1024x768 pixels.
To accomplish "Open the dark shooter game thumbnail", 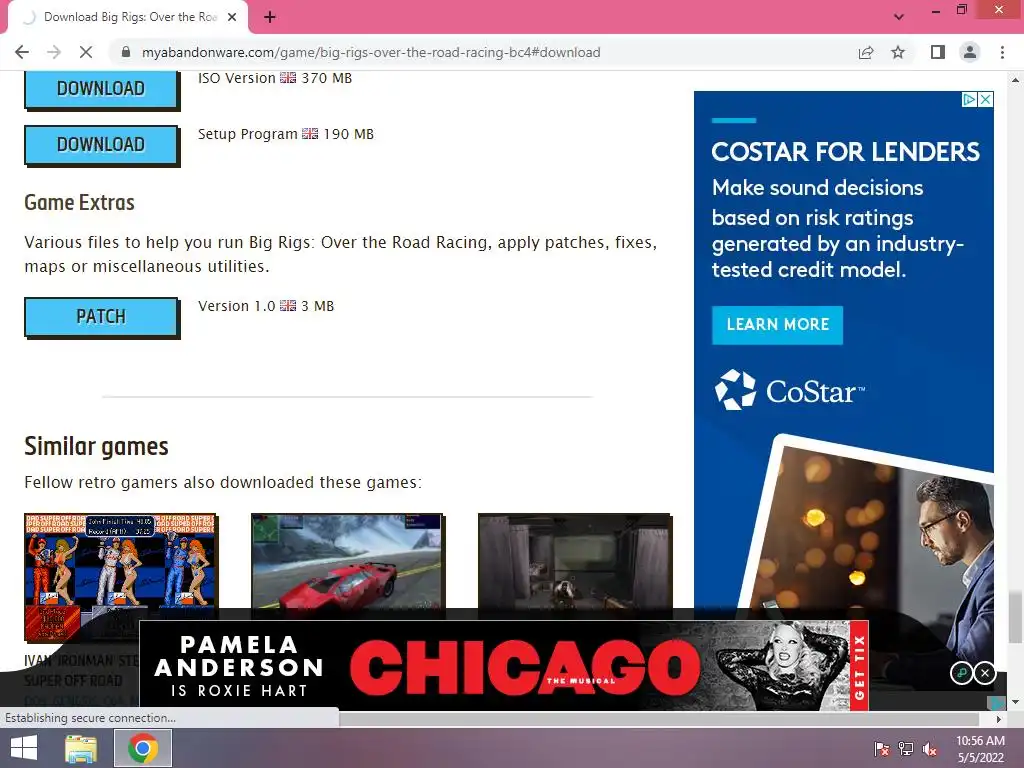I will click(x=574, y=563).
